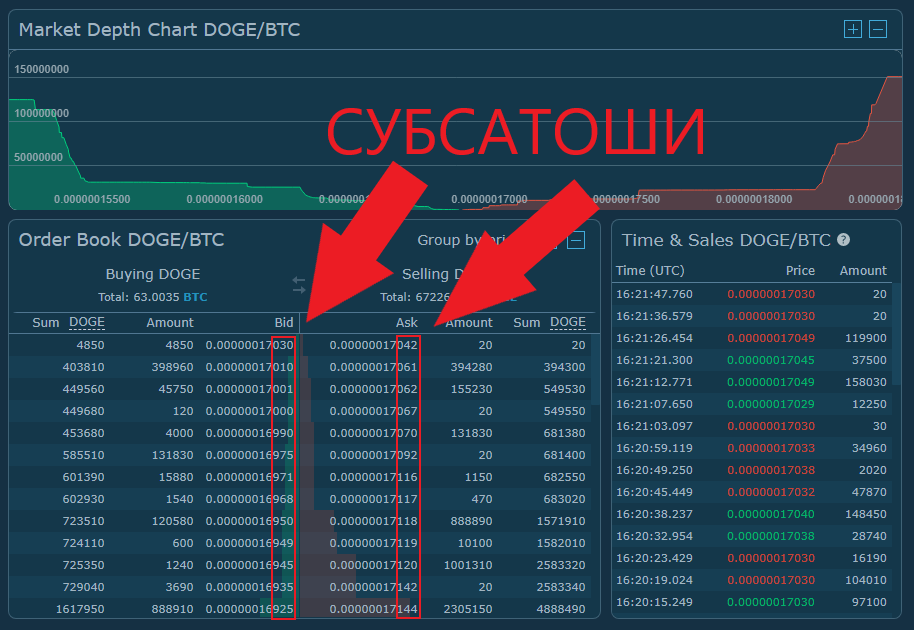Select bid price 0.0000016975
914x630 pixels.
249,455
